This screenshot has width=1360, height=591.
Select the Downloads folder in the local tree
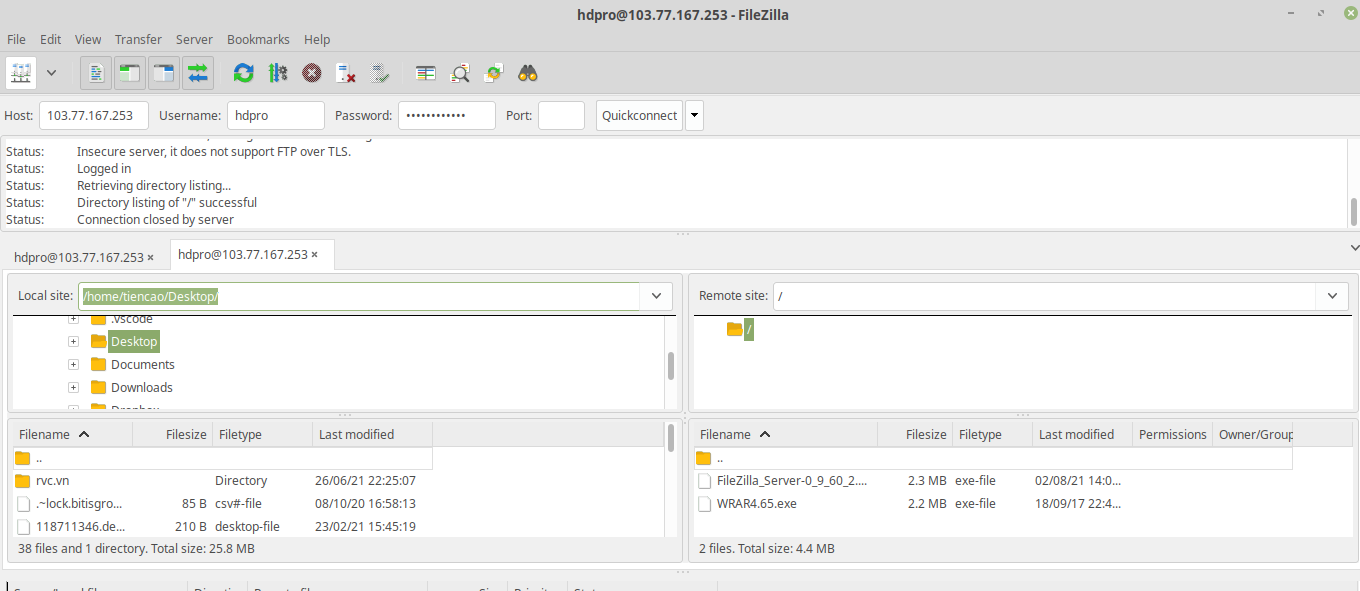coord(142,388)
